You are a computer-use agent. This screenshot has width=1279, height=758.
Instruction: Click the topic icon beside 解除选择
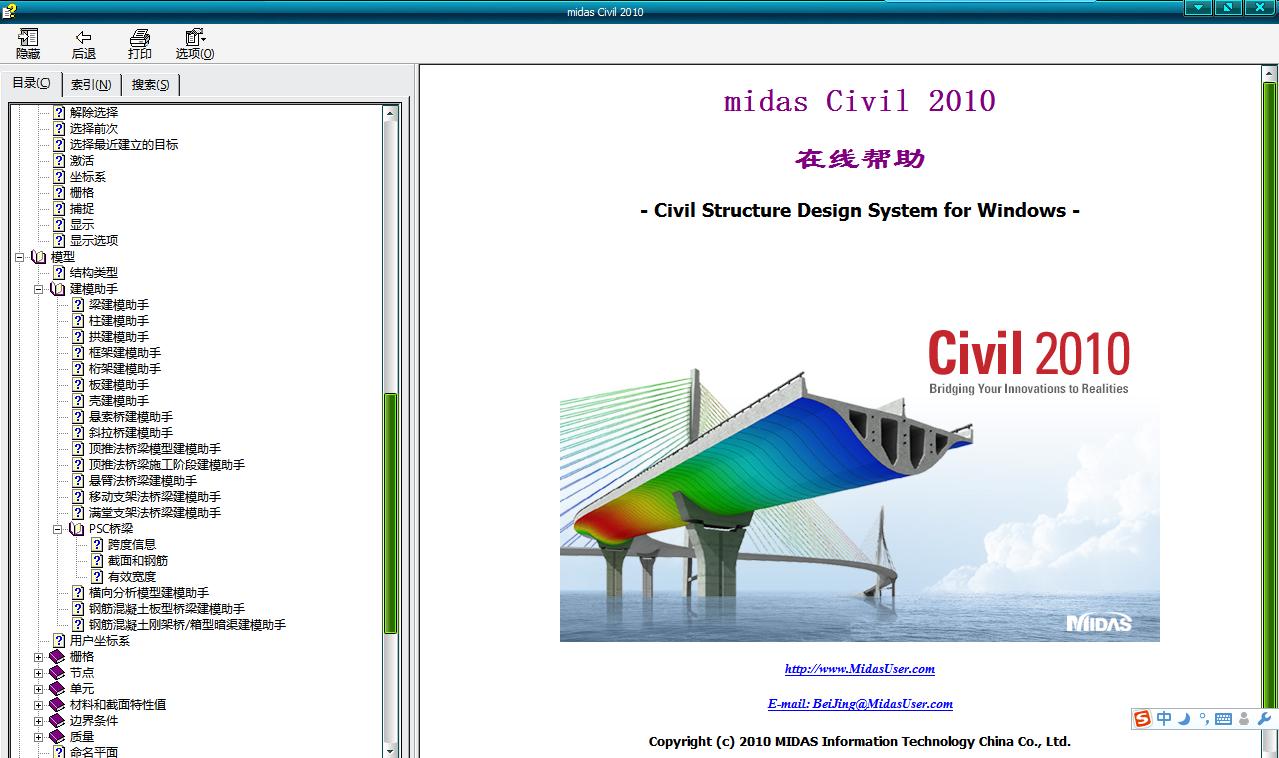coord(59,113)
